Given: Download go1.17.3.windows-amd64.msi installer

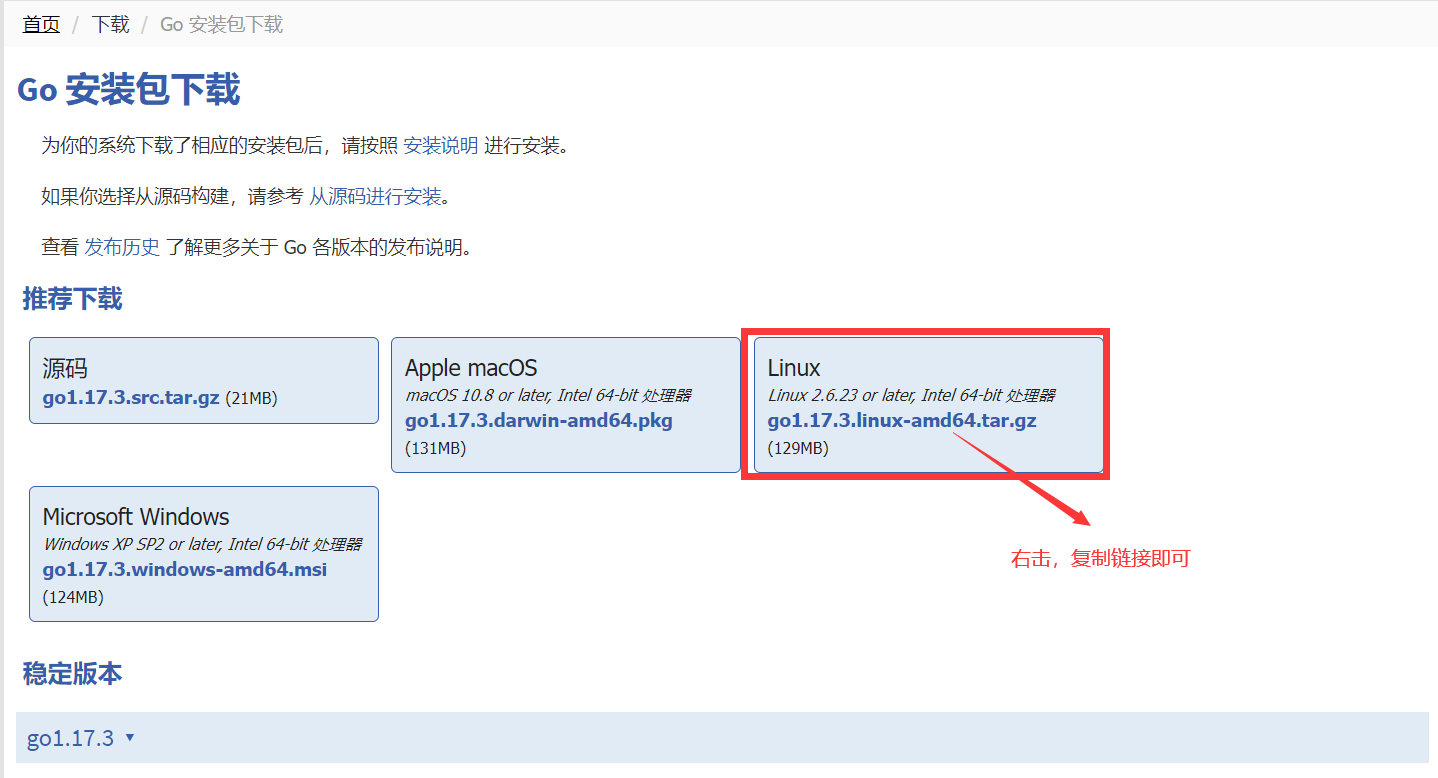Looking at the screenshot, I should click(x=185, y=570).
